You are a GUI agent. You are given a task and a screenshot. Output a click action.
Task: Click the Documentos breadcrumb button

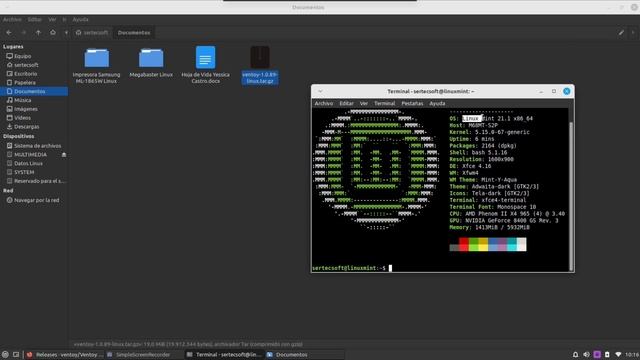[134, 33]
